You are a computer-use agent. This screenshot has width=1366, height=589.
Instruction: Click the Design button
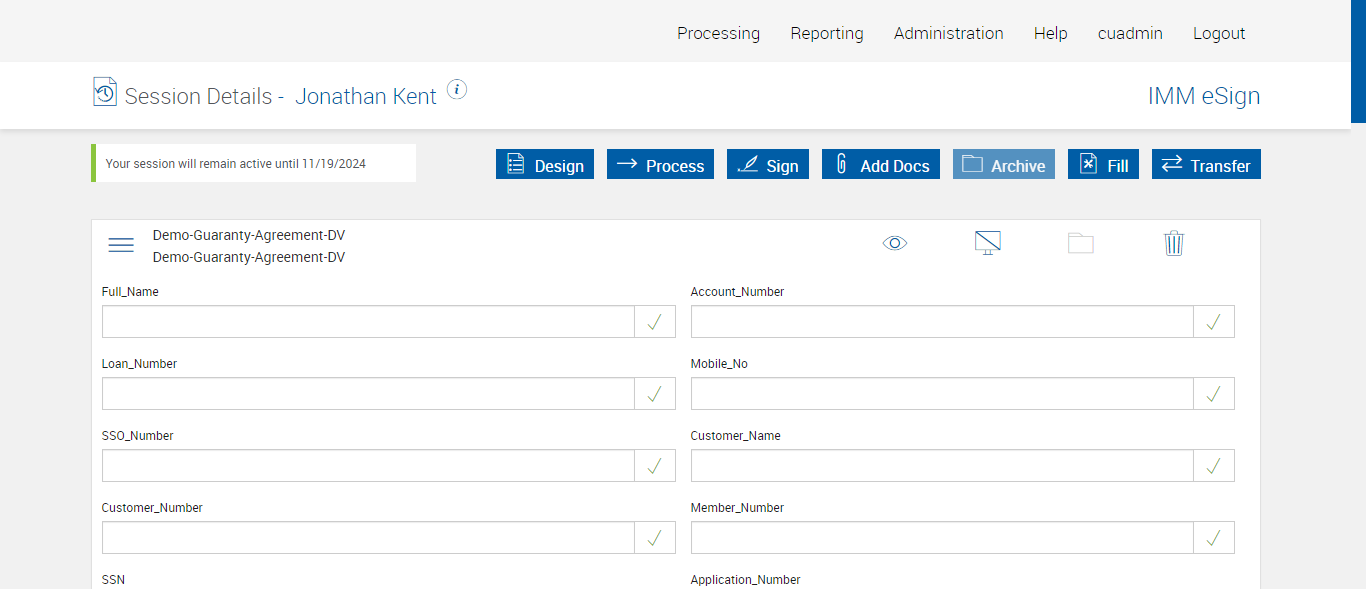pyautogui.click(x=545, y=165)
